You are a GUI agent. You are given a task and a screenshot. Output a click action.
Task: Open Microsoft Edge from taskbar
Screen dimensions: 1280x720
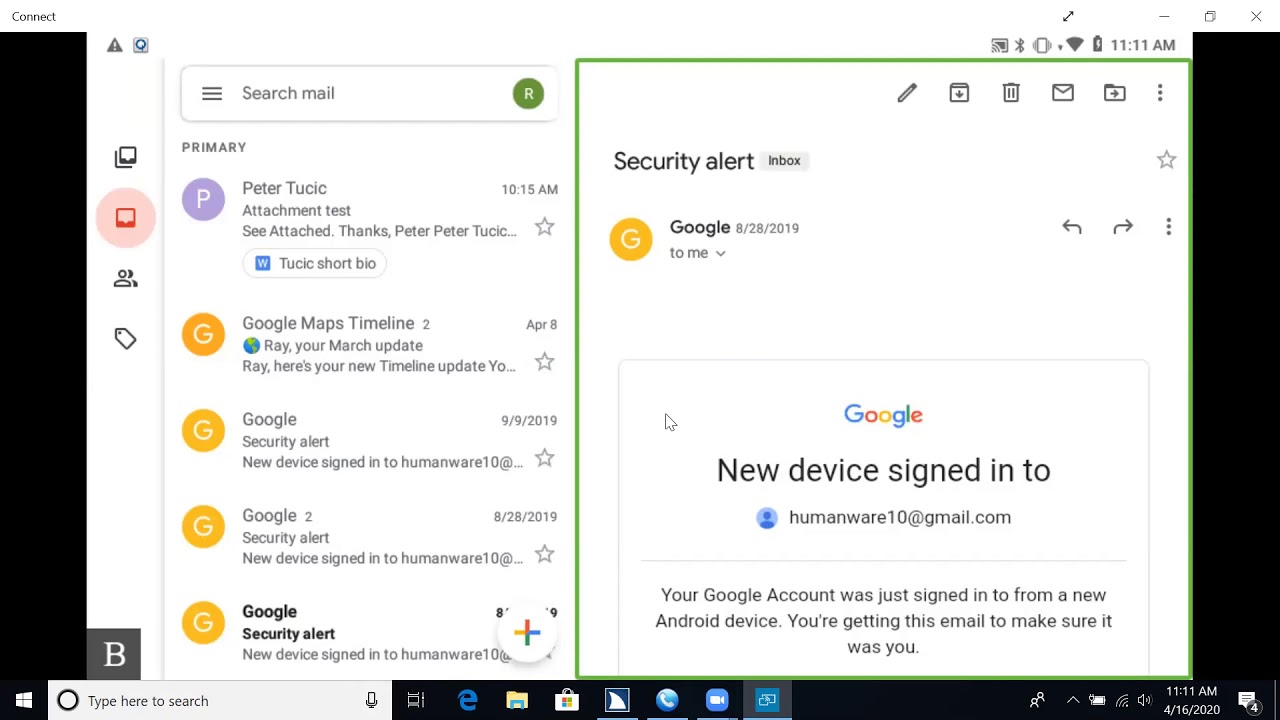tap(467, 700)
